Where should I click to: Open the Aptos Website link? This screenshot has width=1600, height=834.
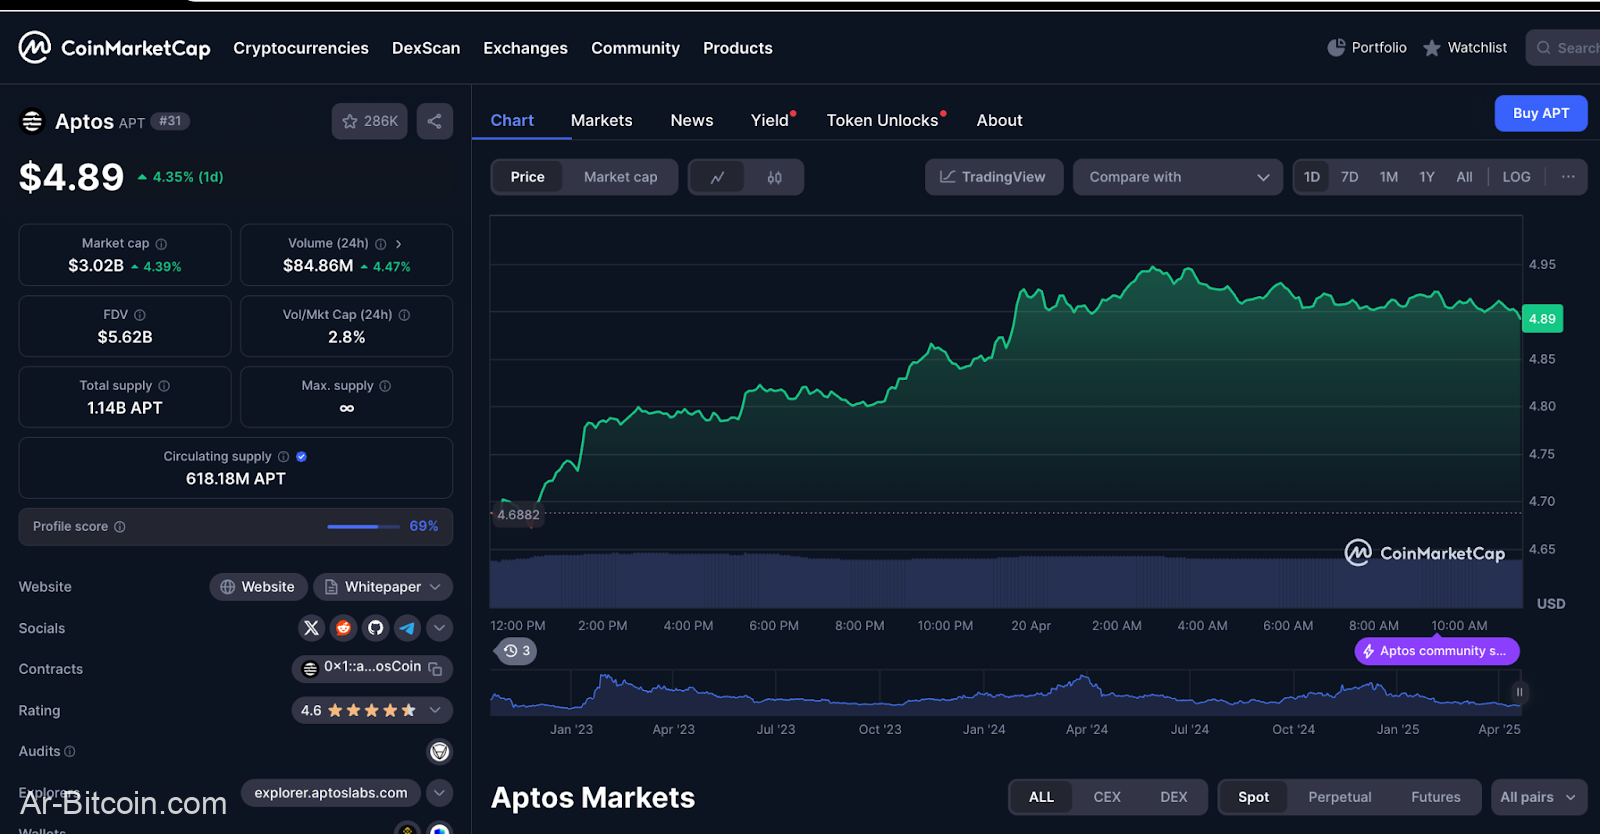258,587
